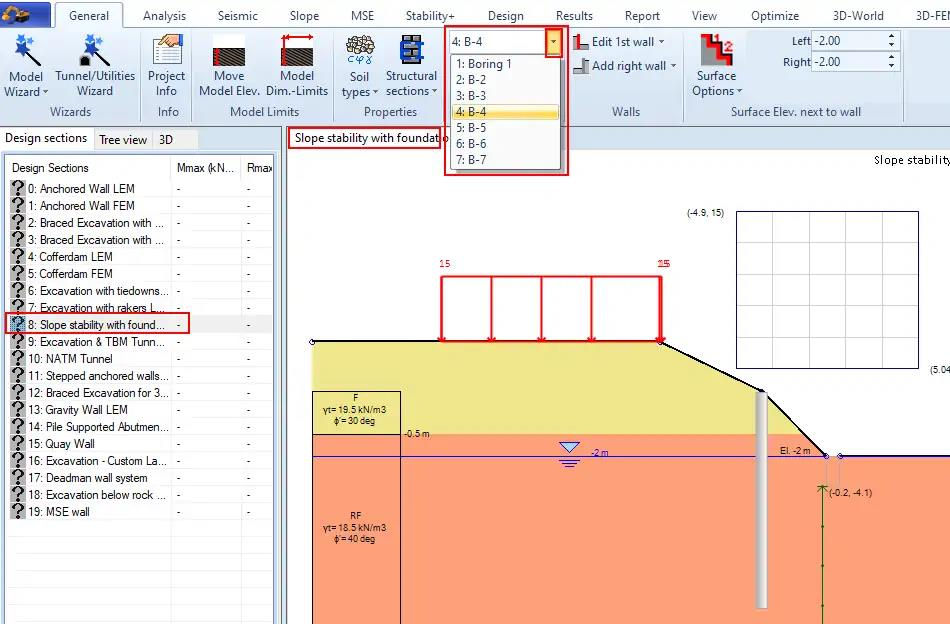The width and height of the screenshot is (950, 624).
Task: Select the RF soil layer label box
Action: point(356,527)
